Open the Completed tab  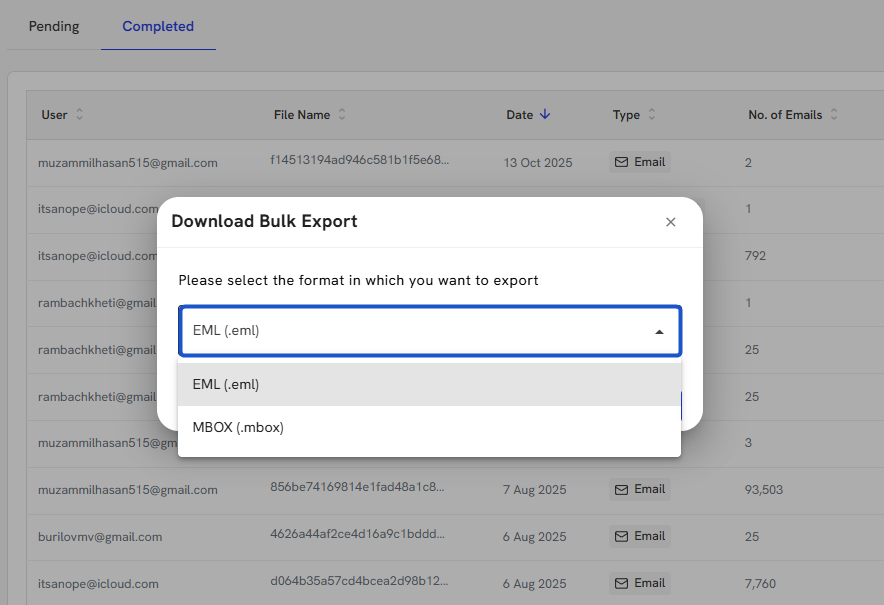(158, 26)
